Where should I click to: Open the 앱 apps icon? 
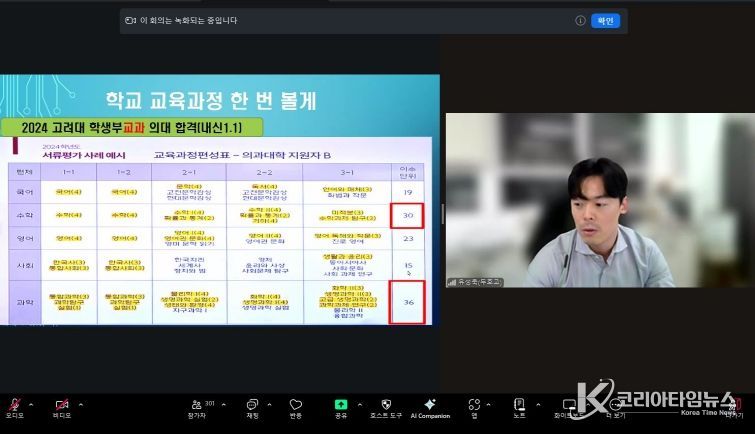474,405
